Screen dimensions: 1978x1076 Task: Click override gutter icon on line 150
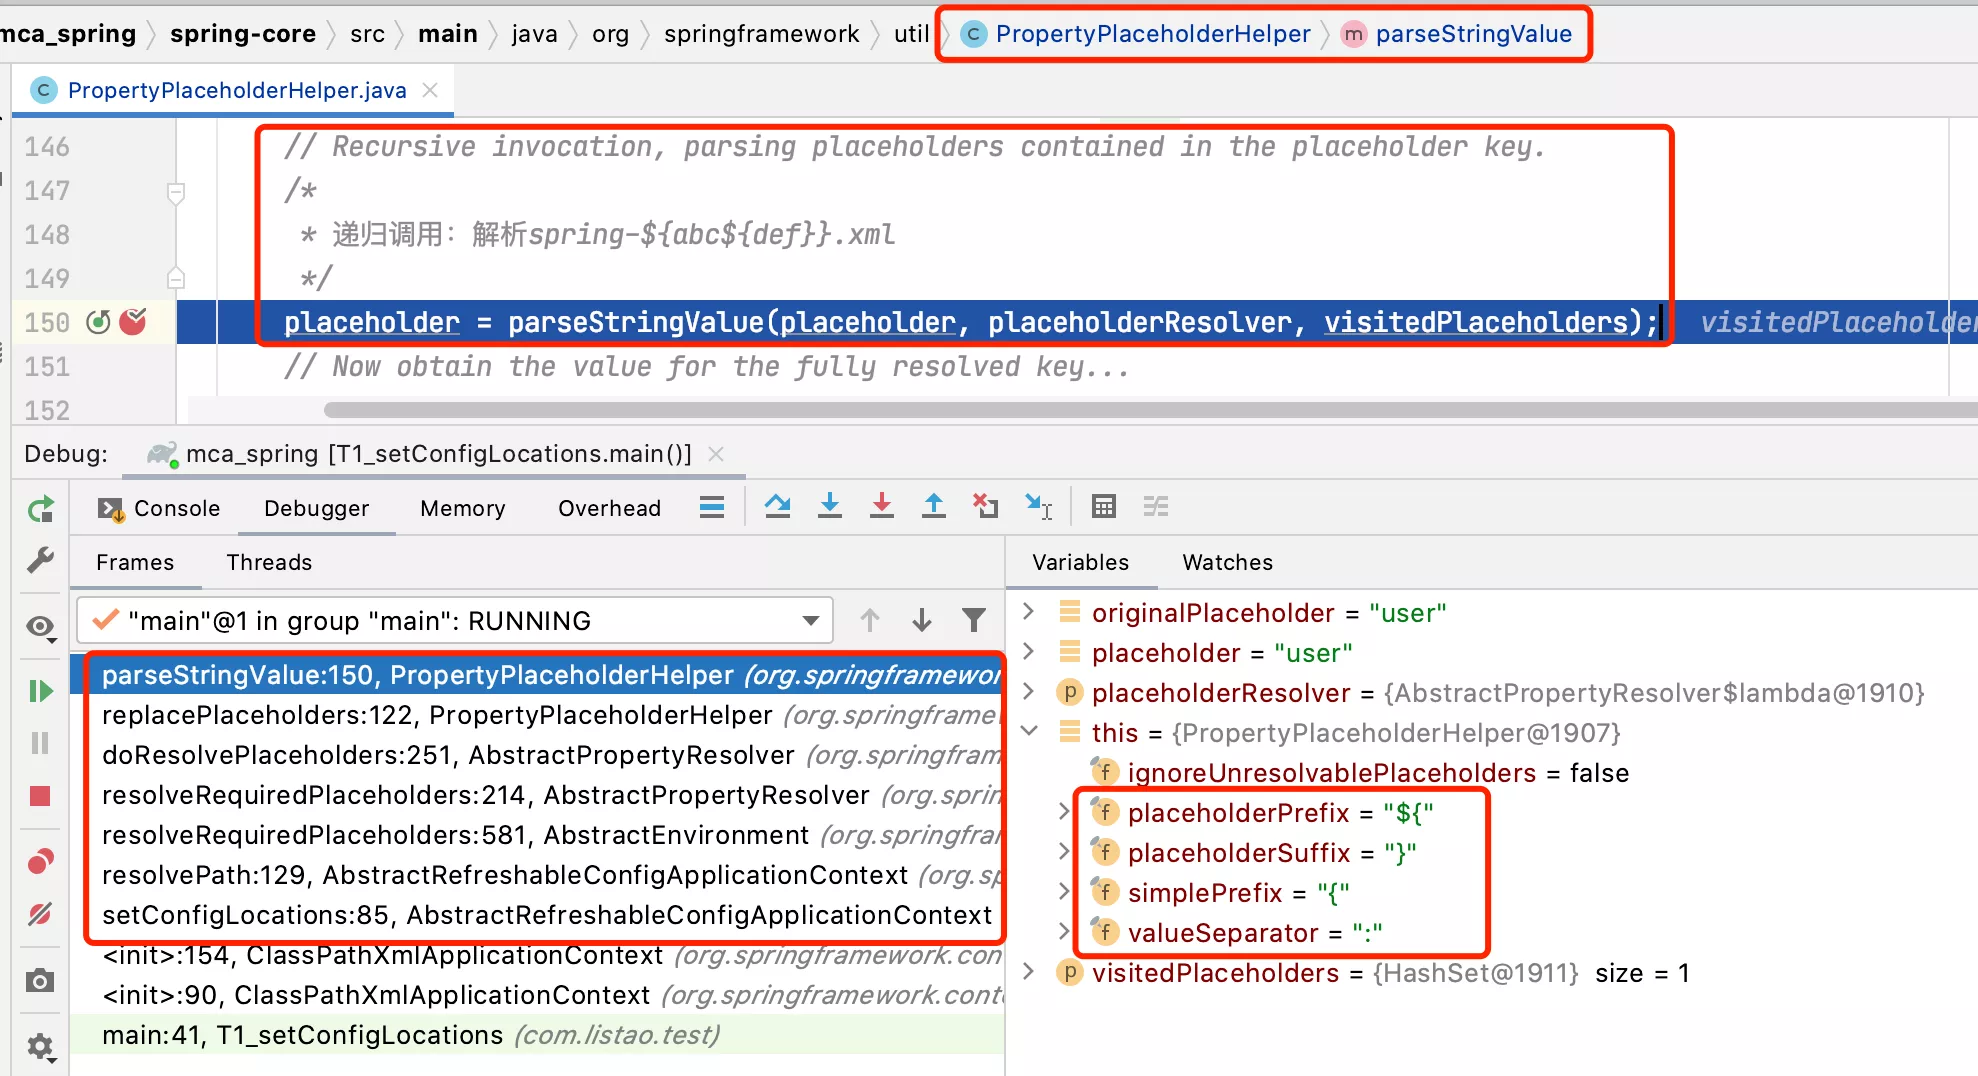click(x=98, y=322)
